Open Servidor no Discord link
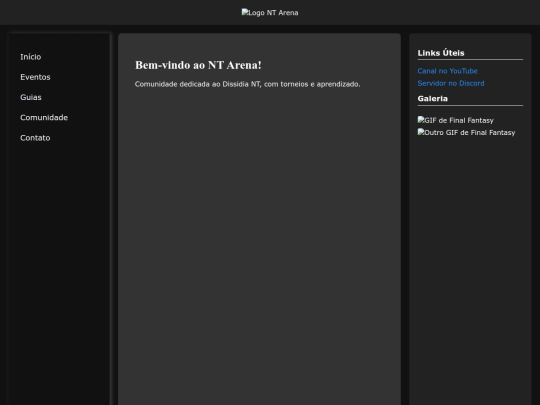This screenshot has width=540, height=405. click(451, 83)
